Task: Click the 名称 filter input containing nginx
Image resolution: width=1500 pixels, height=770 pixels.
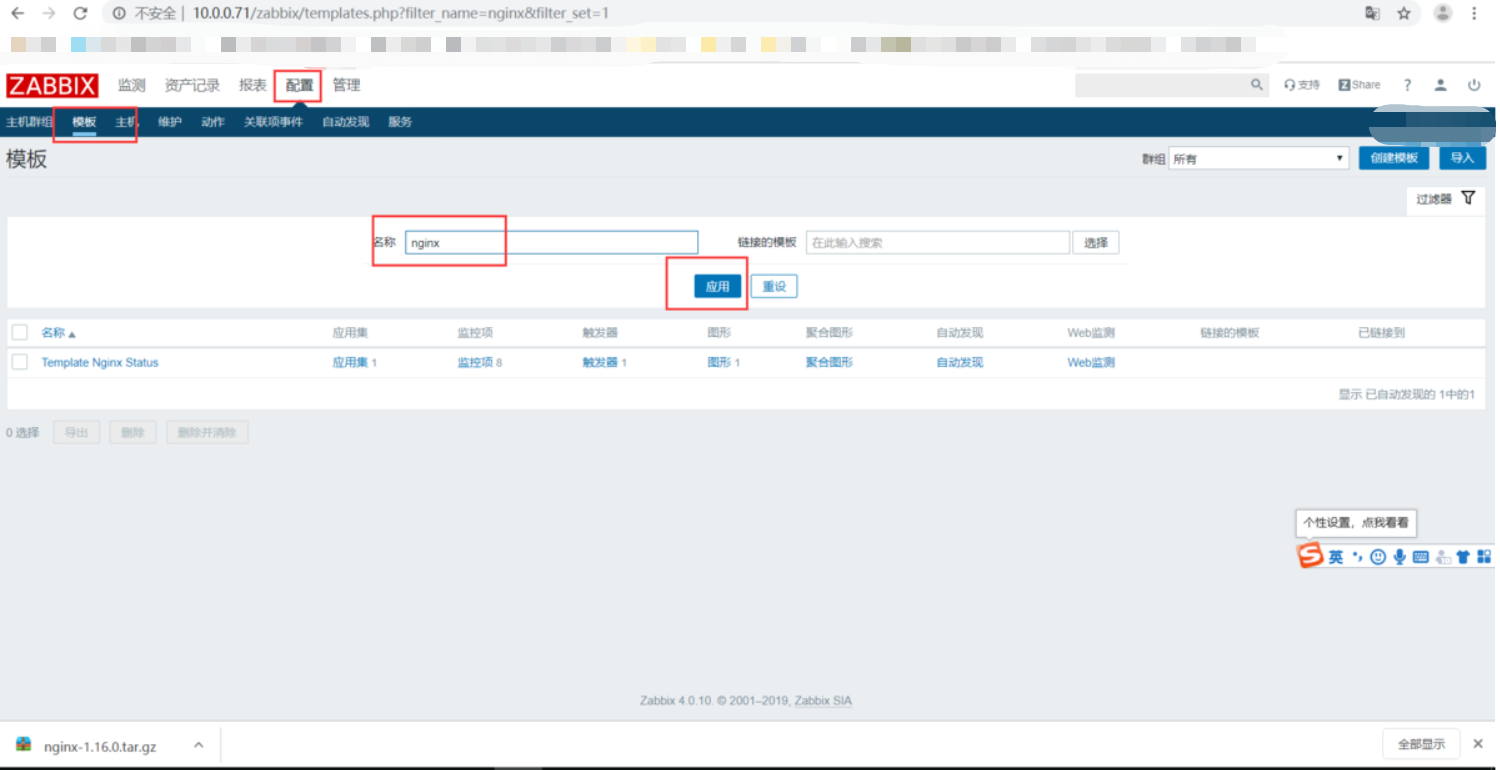Action: click(551, 242)
